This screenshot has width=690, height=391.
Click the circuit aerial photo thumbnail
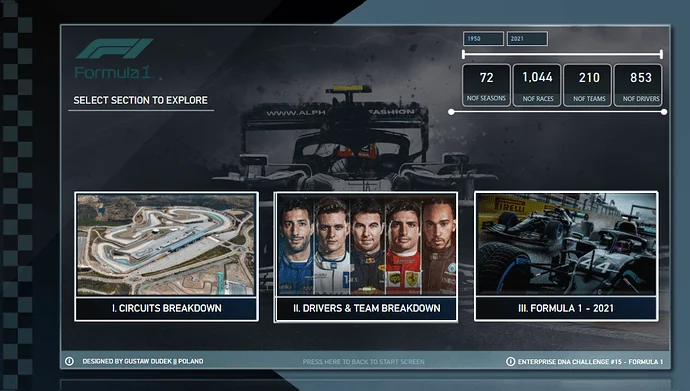[x=166, y=245]
